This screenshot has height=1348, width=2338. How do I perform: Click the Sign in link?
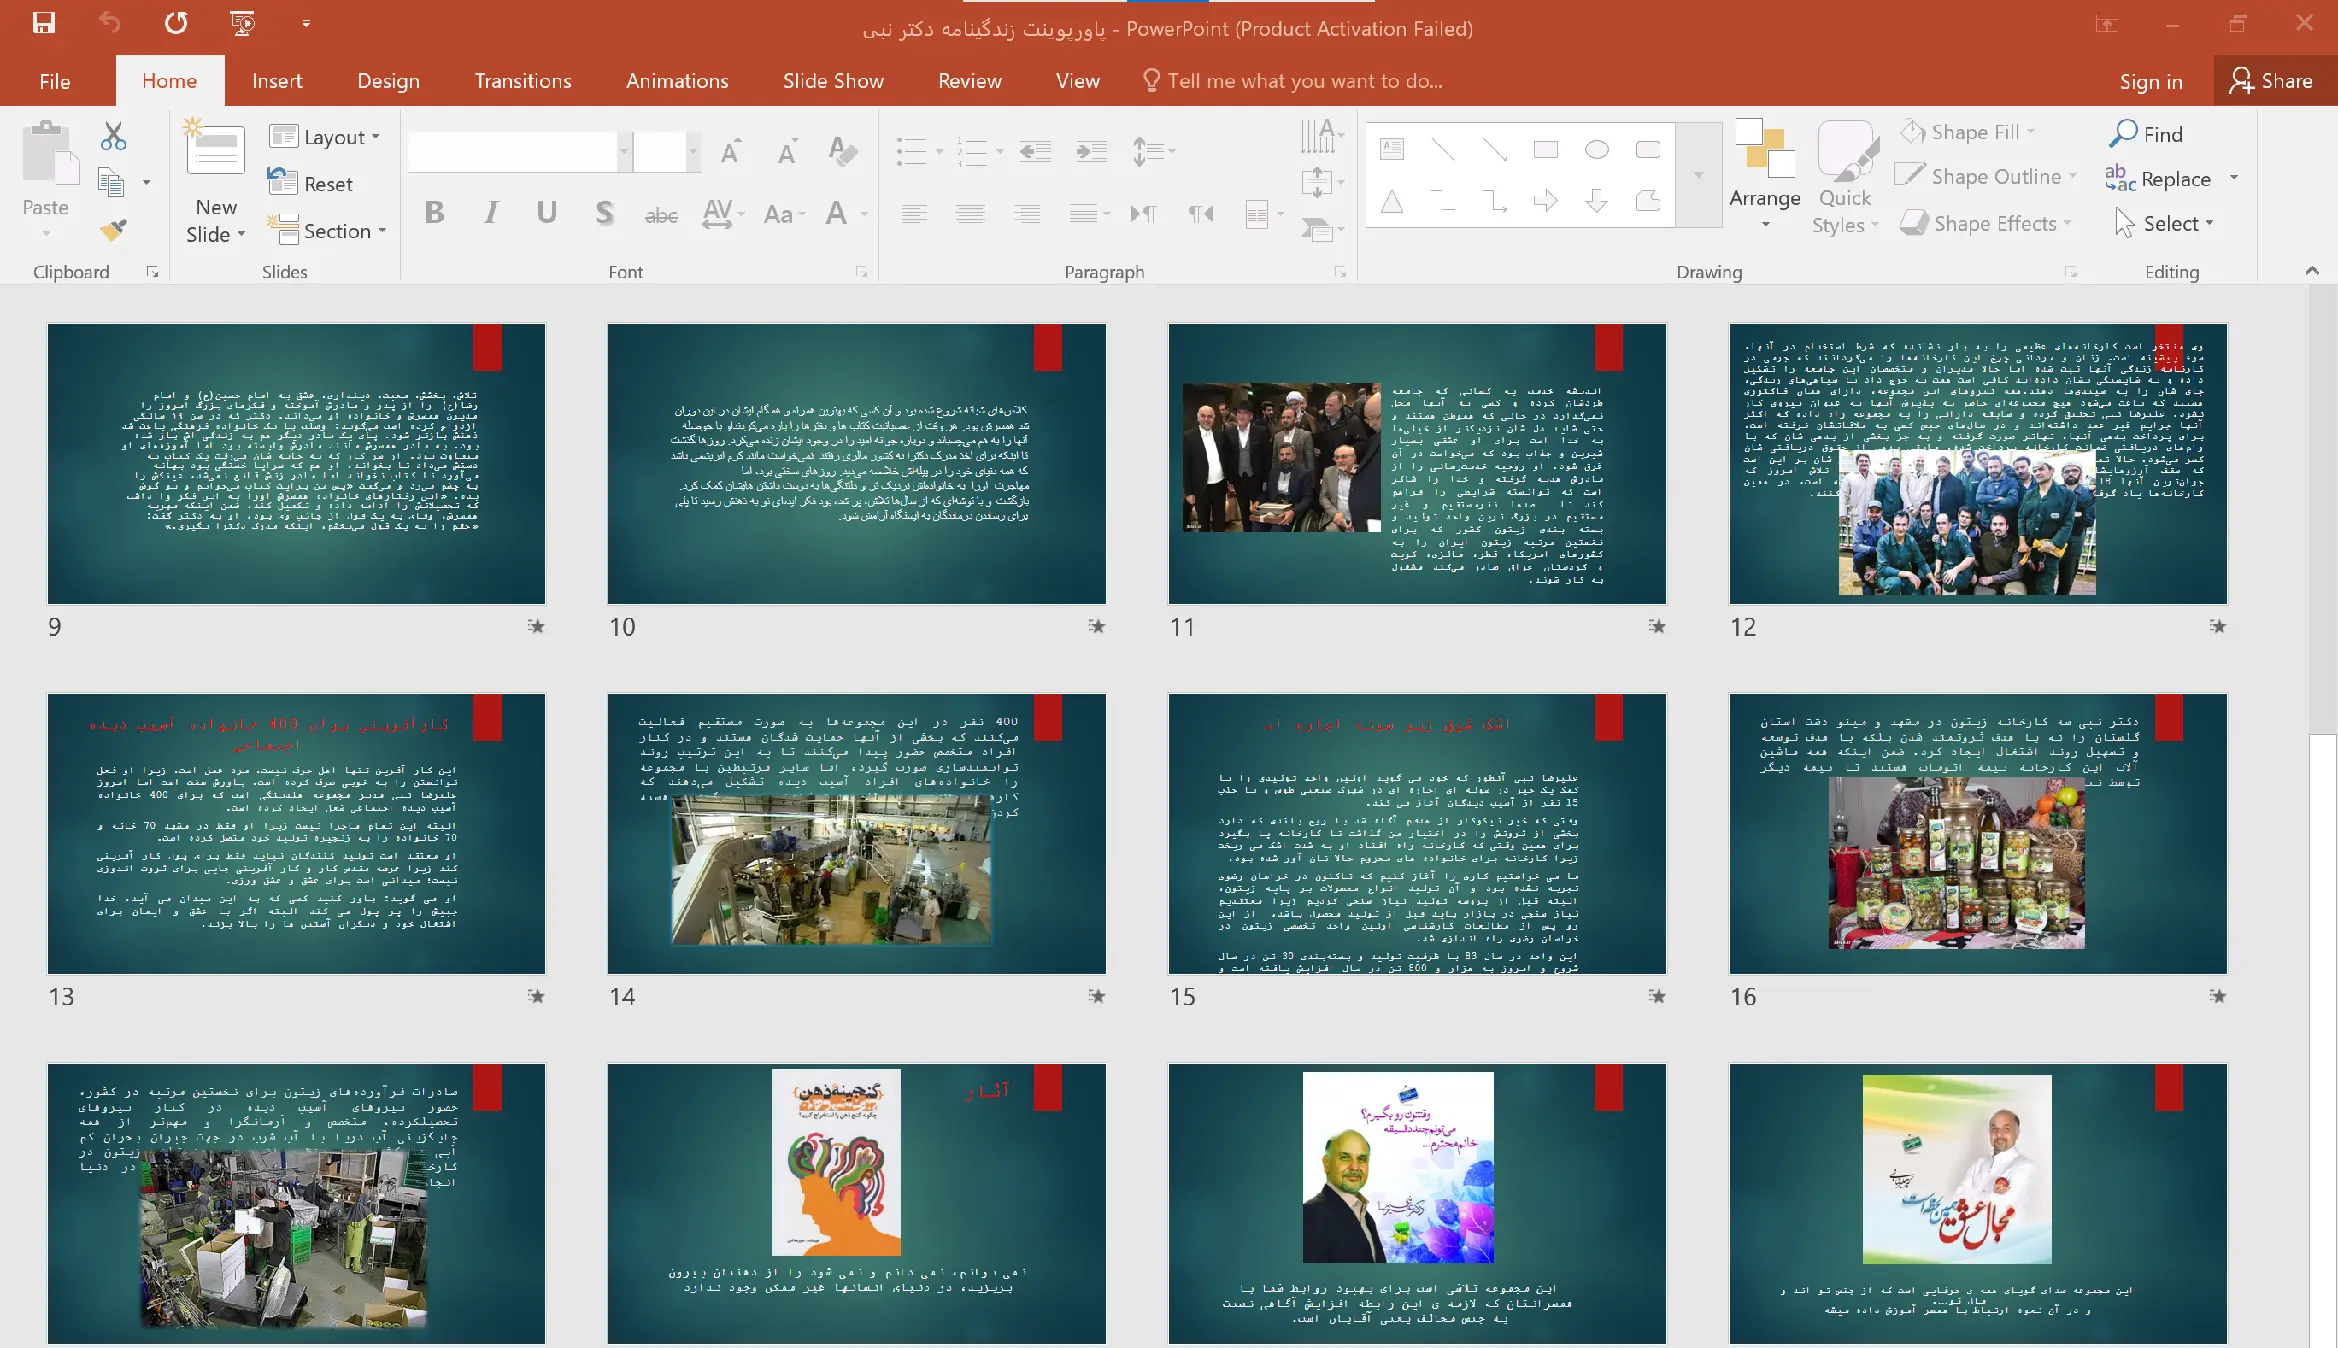point(2151,81)
